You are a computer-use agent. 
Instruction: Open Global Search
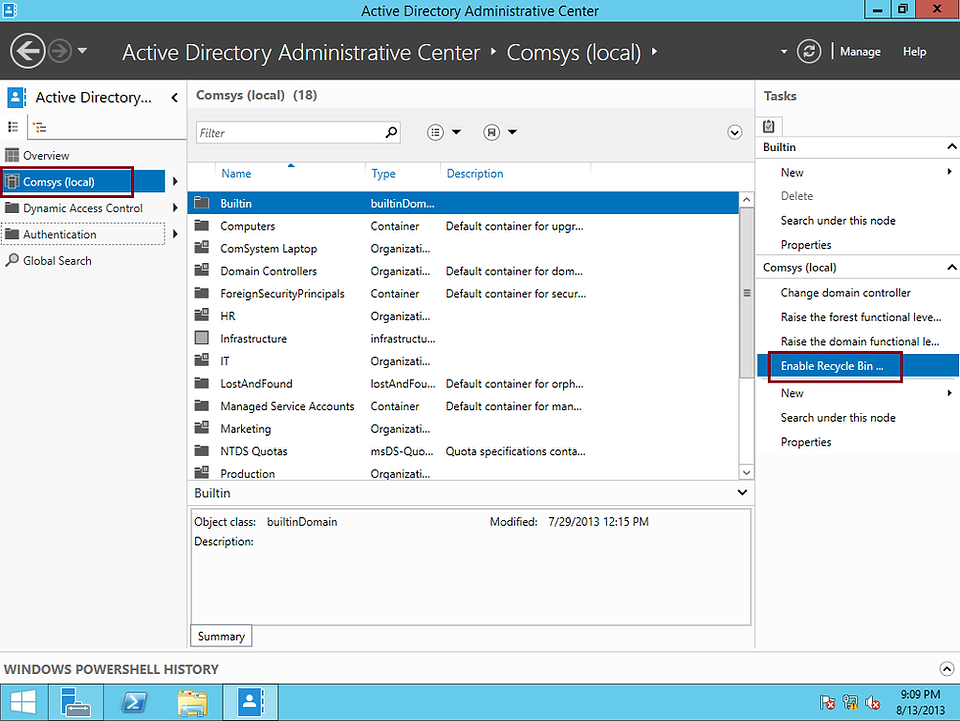[48, 261]
